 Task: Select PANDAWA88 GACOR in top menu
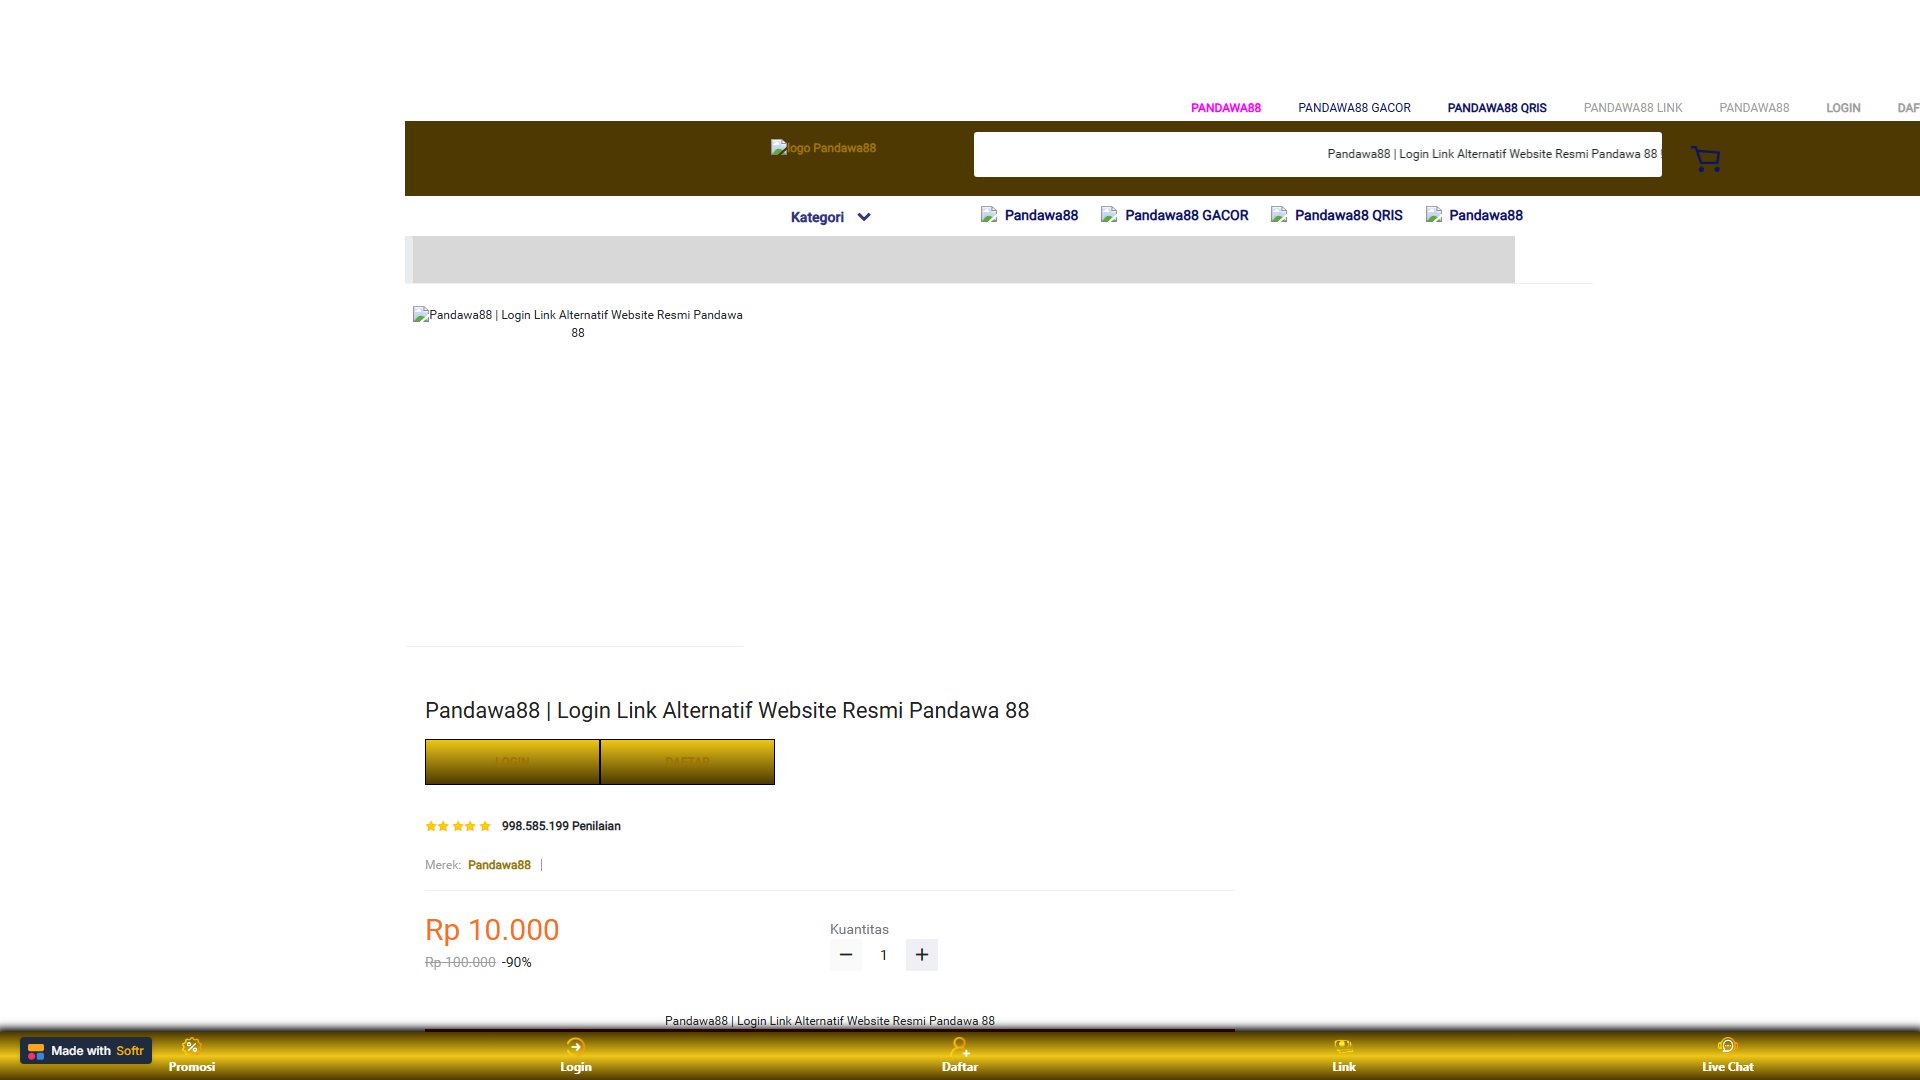tap(1354, 108)
